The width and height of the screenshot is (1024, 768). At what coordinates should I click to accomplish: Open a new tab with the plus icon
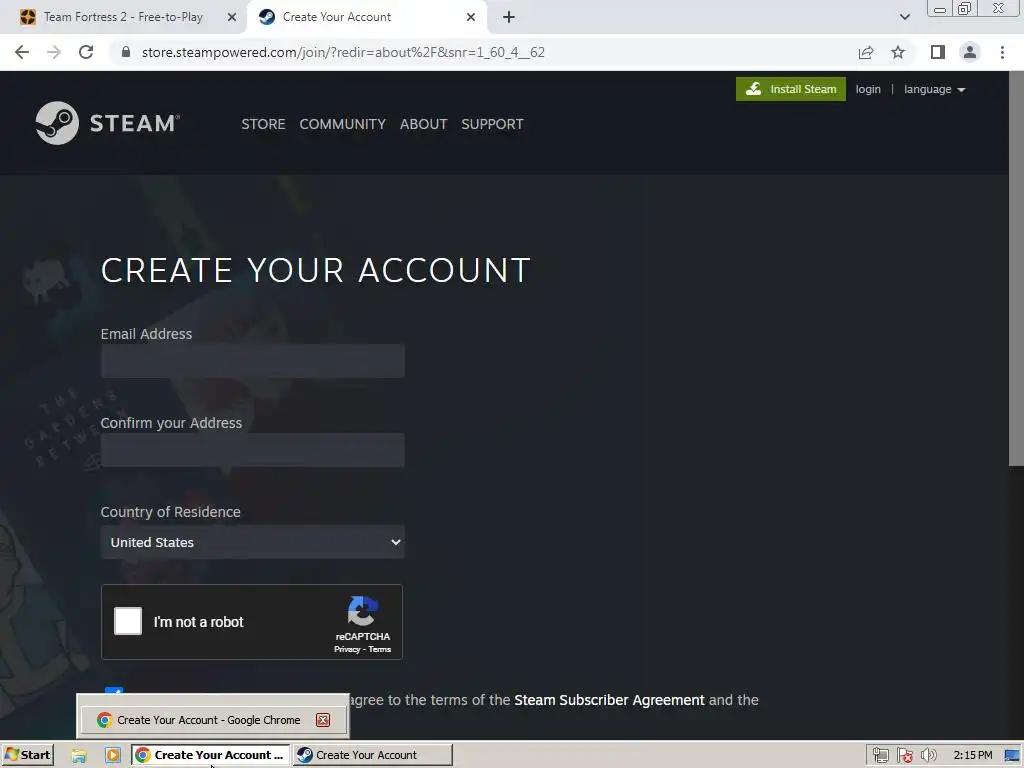(x=509, y=18)
